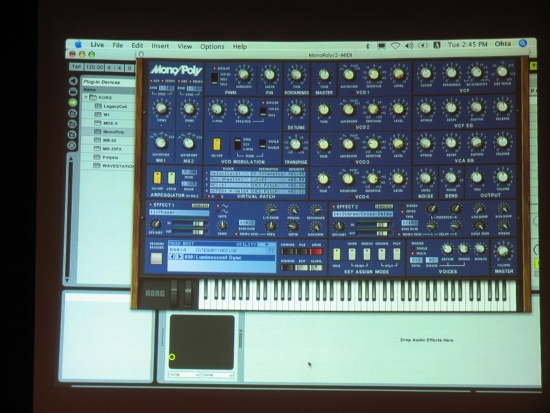Click the WRITE button in MonoPoly

pyautogui.click(x=316, y=252)
